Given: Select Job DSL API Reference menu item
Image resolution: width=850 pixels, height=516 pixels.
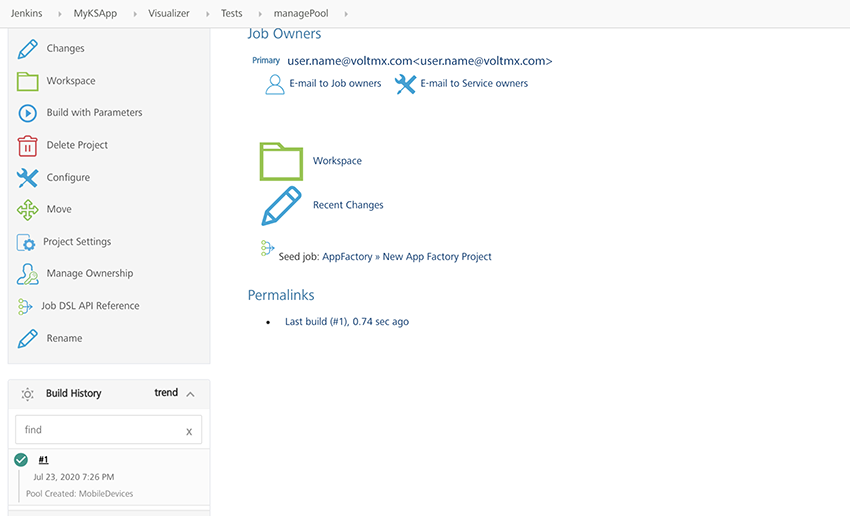Looking at the screenshot, I should tap(90, 306).
